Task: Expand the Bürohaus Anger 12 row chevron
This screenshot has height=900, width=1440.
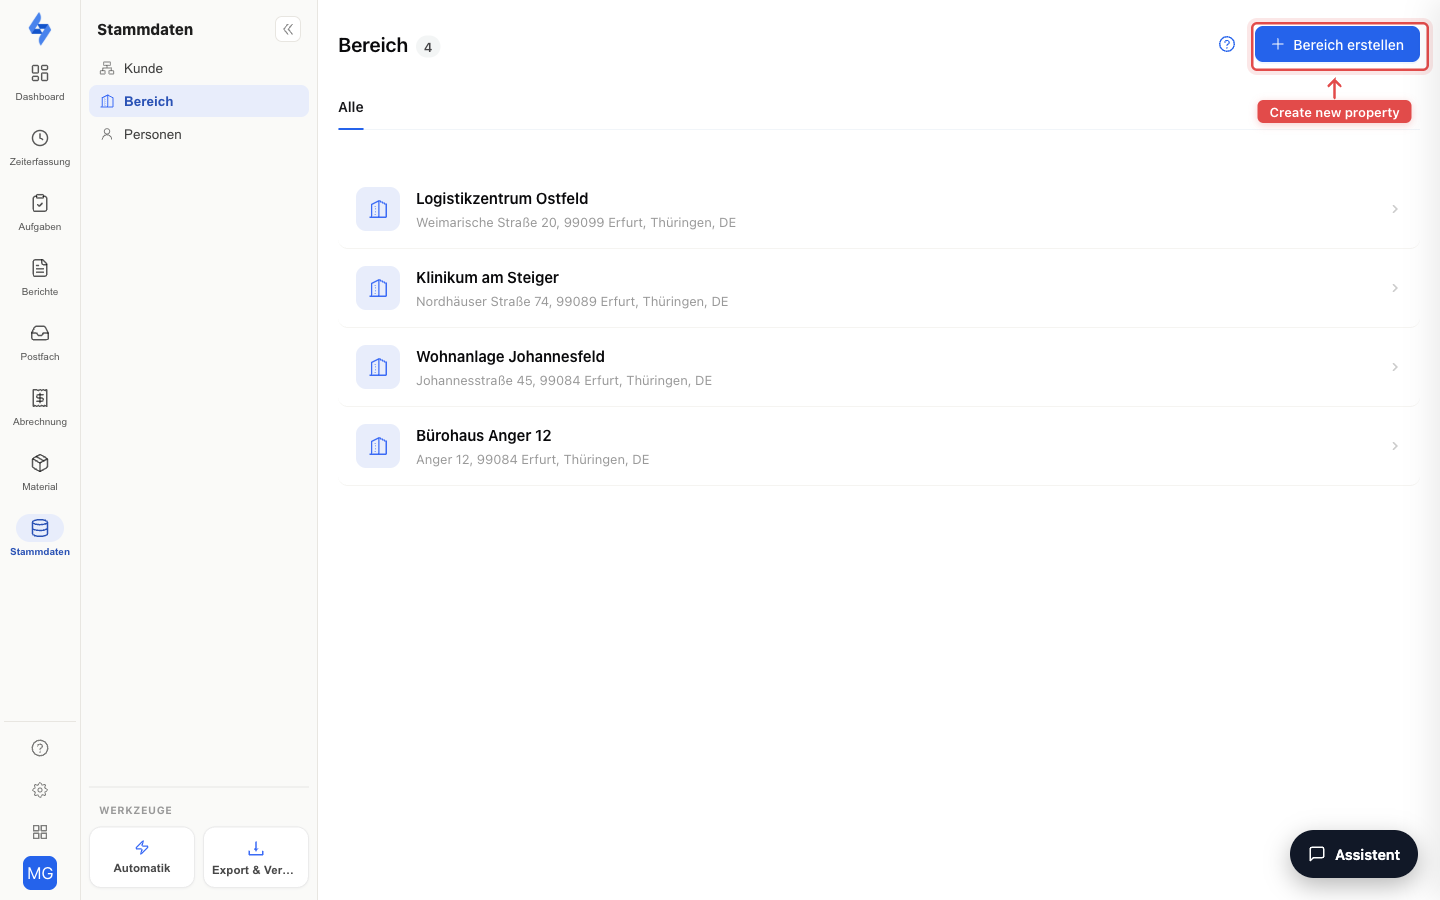Action: [x=1395, y=446]
